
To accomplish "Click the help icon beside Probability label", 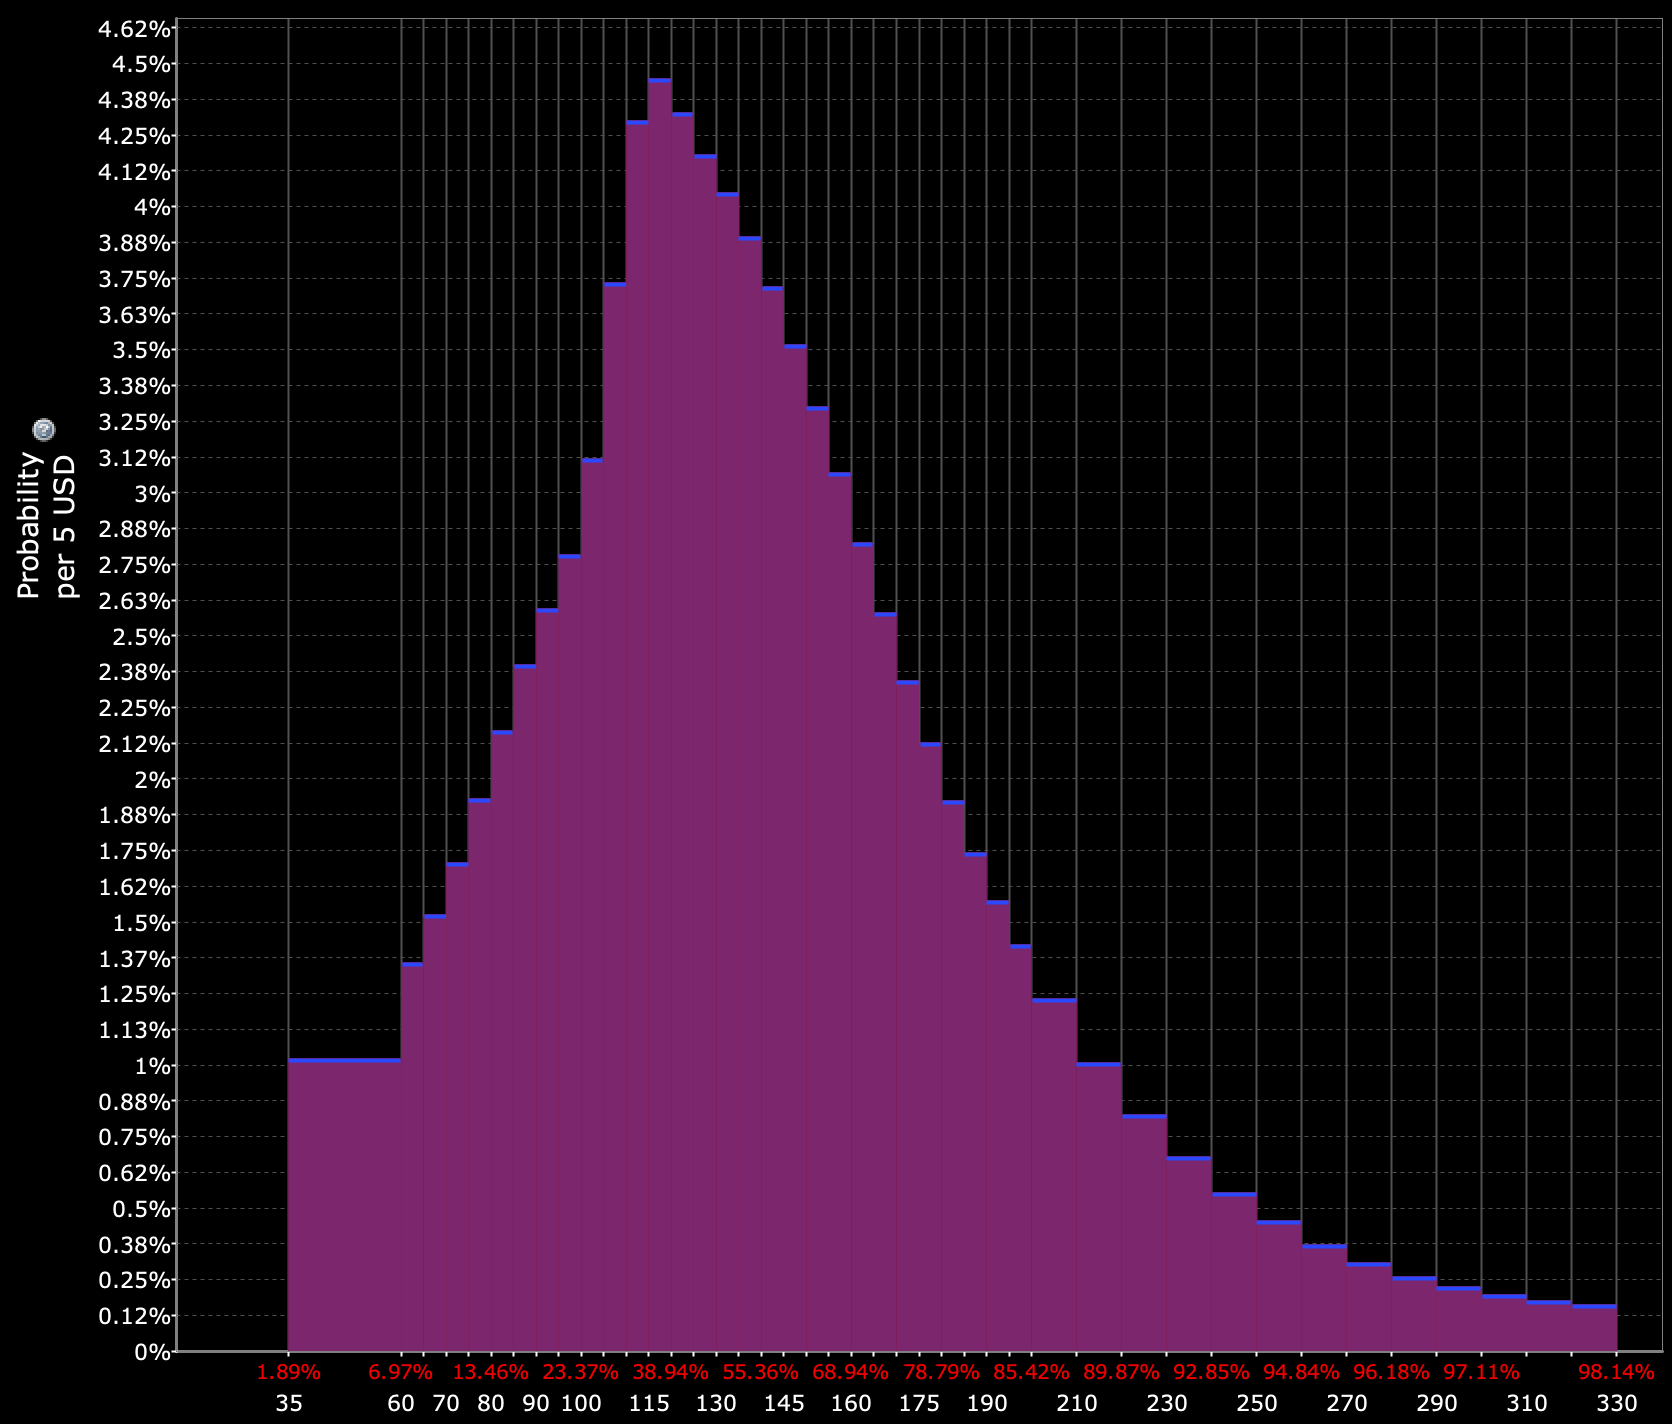I will click(44, 430).
